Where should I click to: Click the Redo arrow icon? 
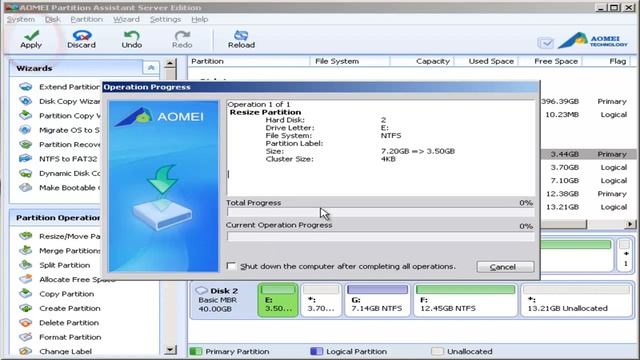tap(182, 35)
